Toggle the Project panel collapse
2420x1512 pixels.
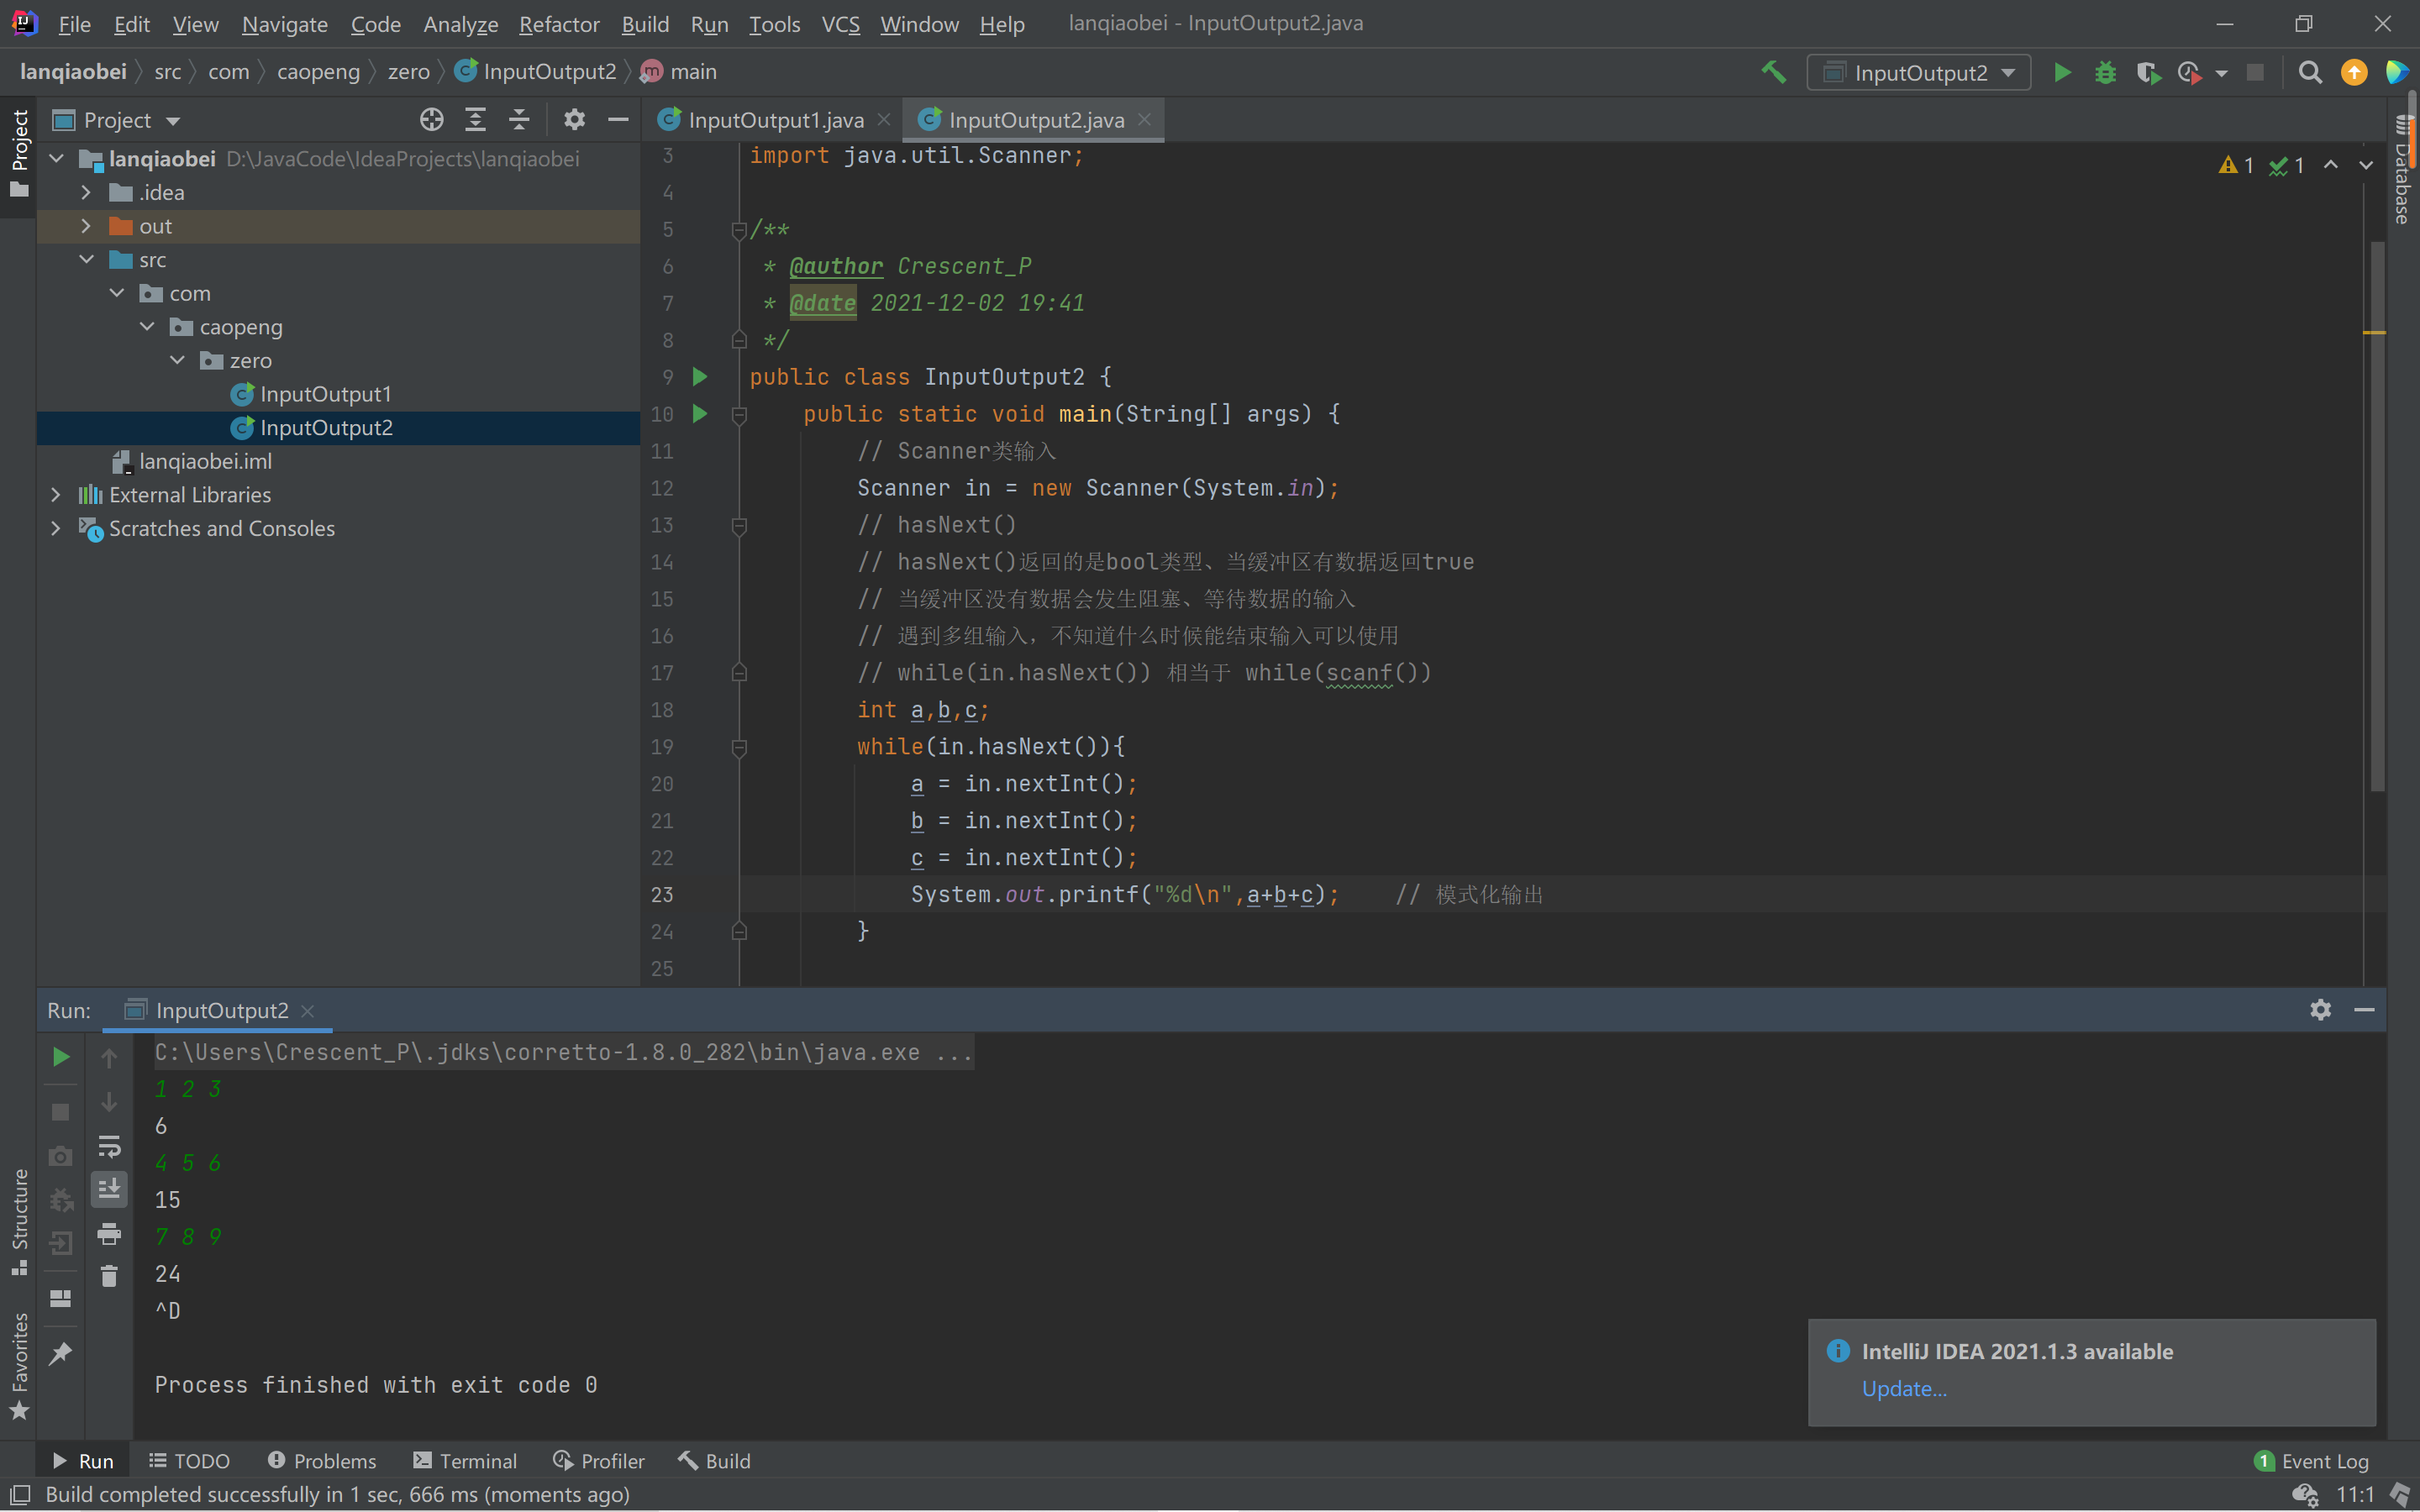click(618, 118)
